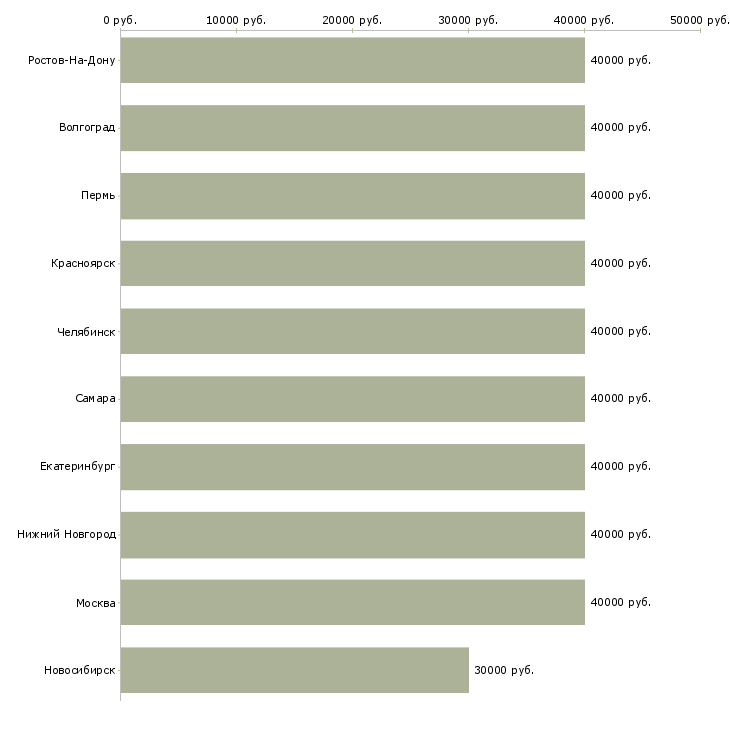Click the Москва city label
The height and width of the screenshot is (730, 730).
tap(96, 603)
